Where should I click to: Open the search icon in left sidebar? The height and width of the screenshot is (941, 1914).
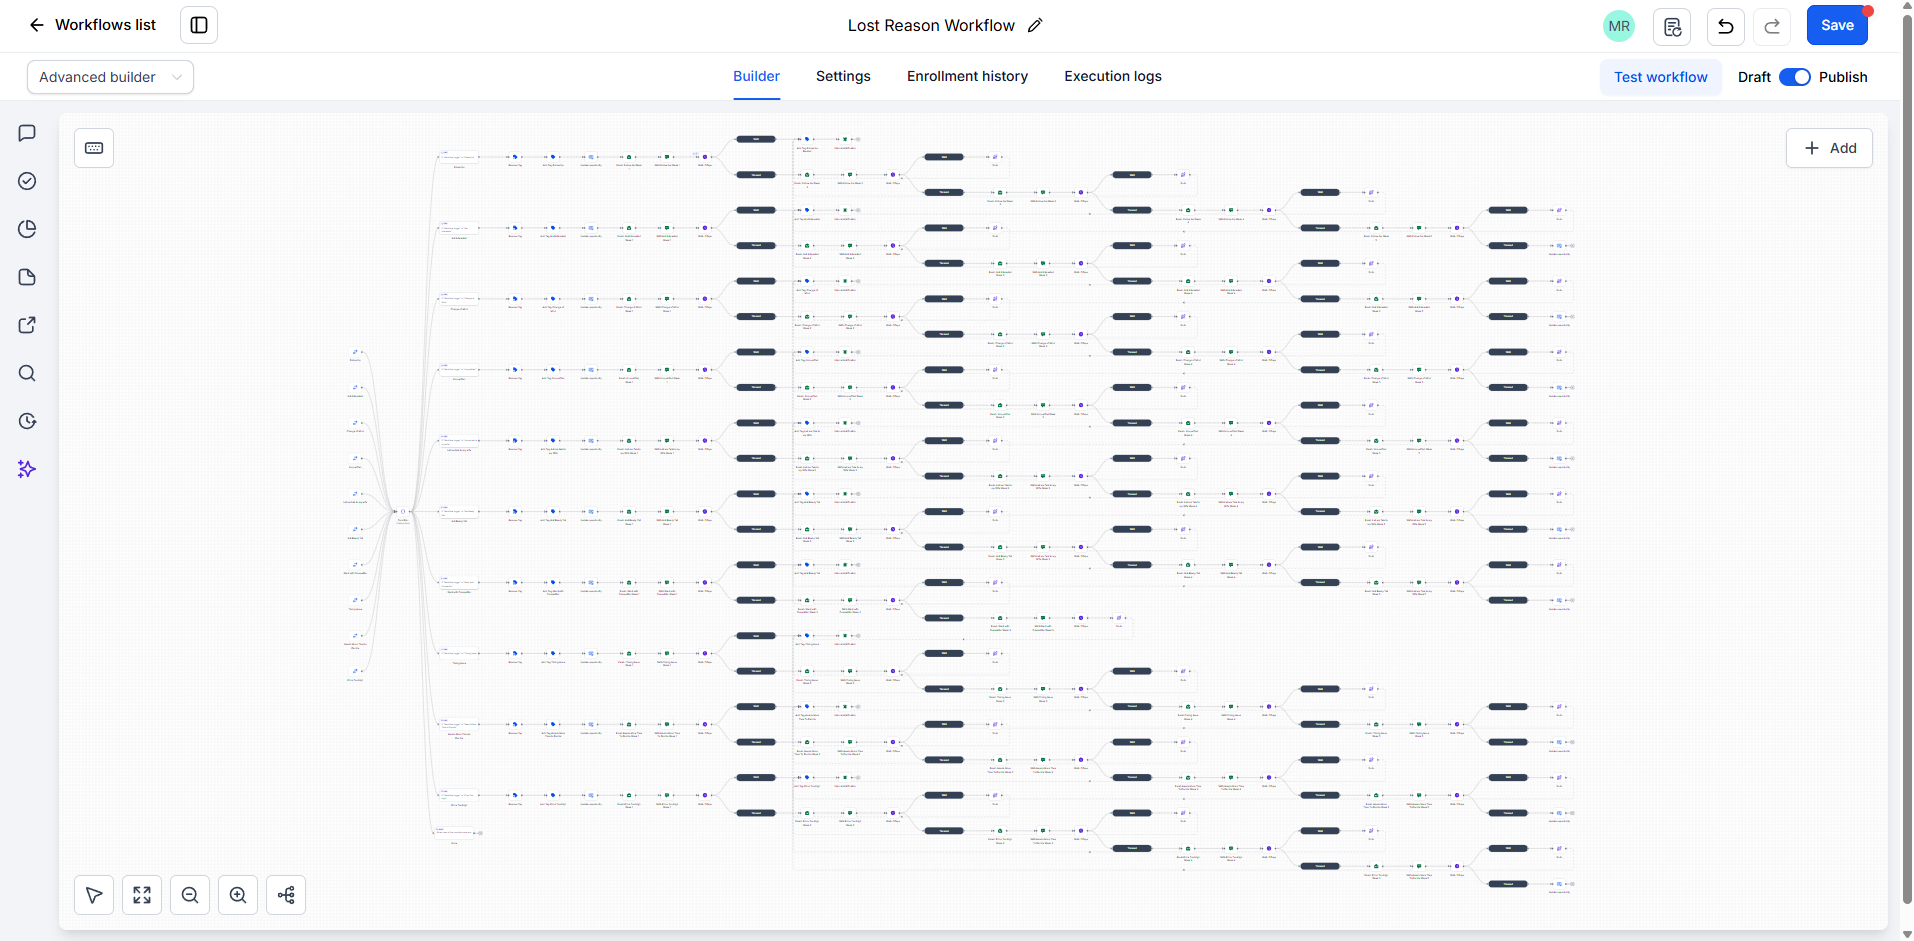(x=27, y=373)
